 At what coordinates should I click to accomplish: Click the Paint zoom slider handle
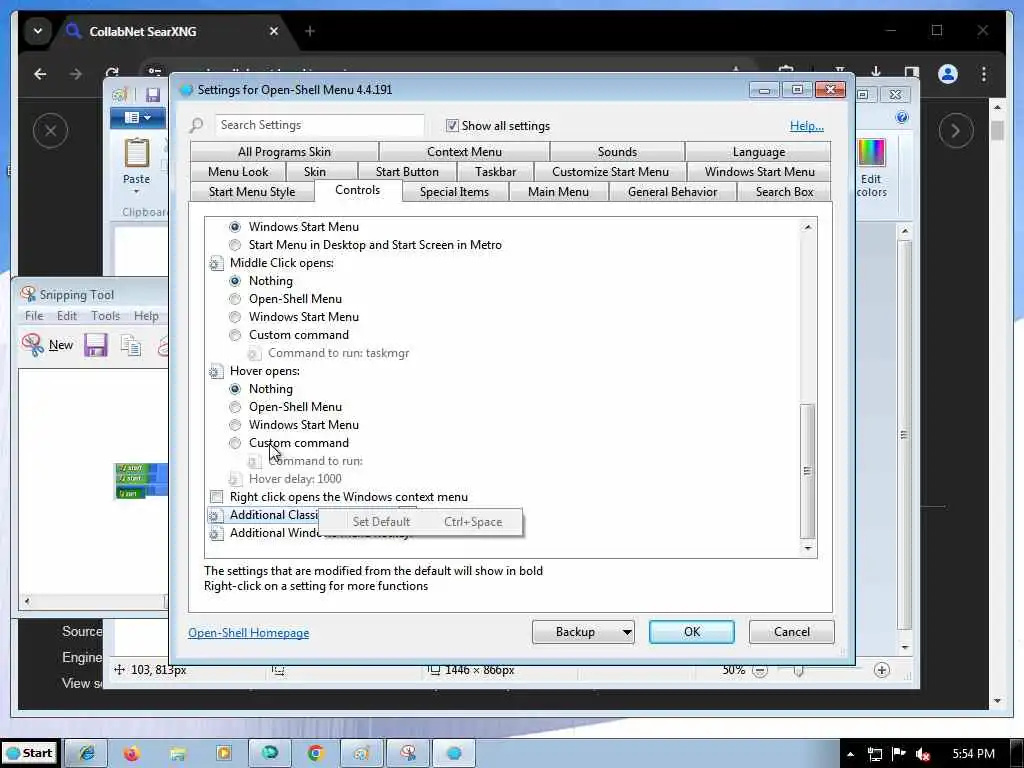798,671
